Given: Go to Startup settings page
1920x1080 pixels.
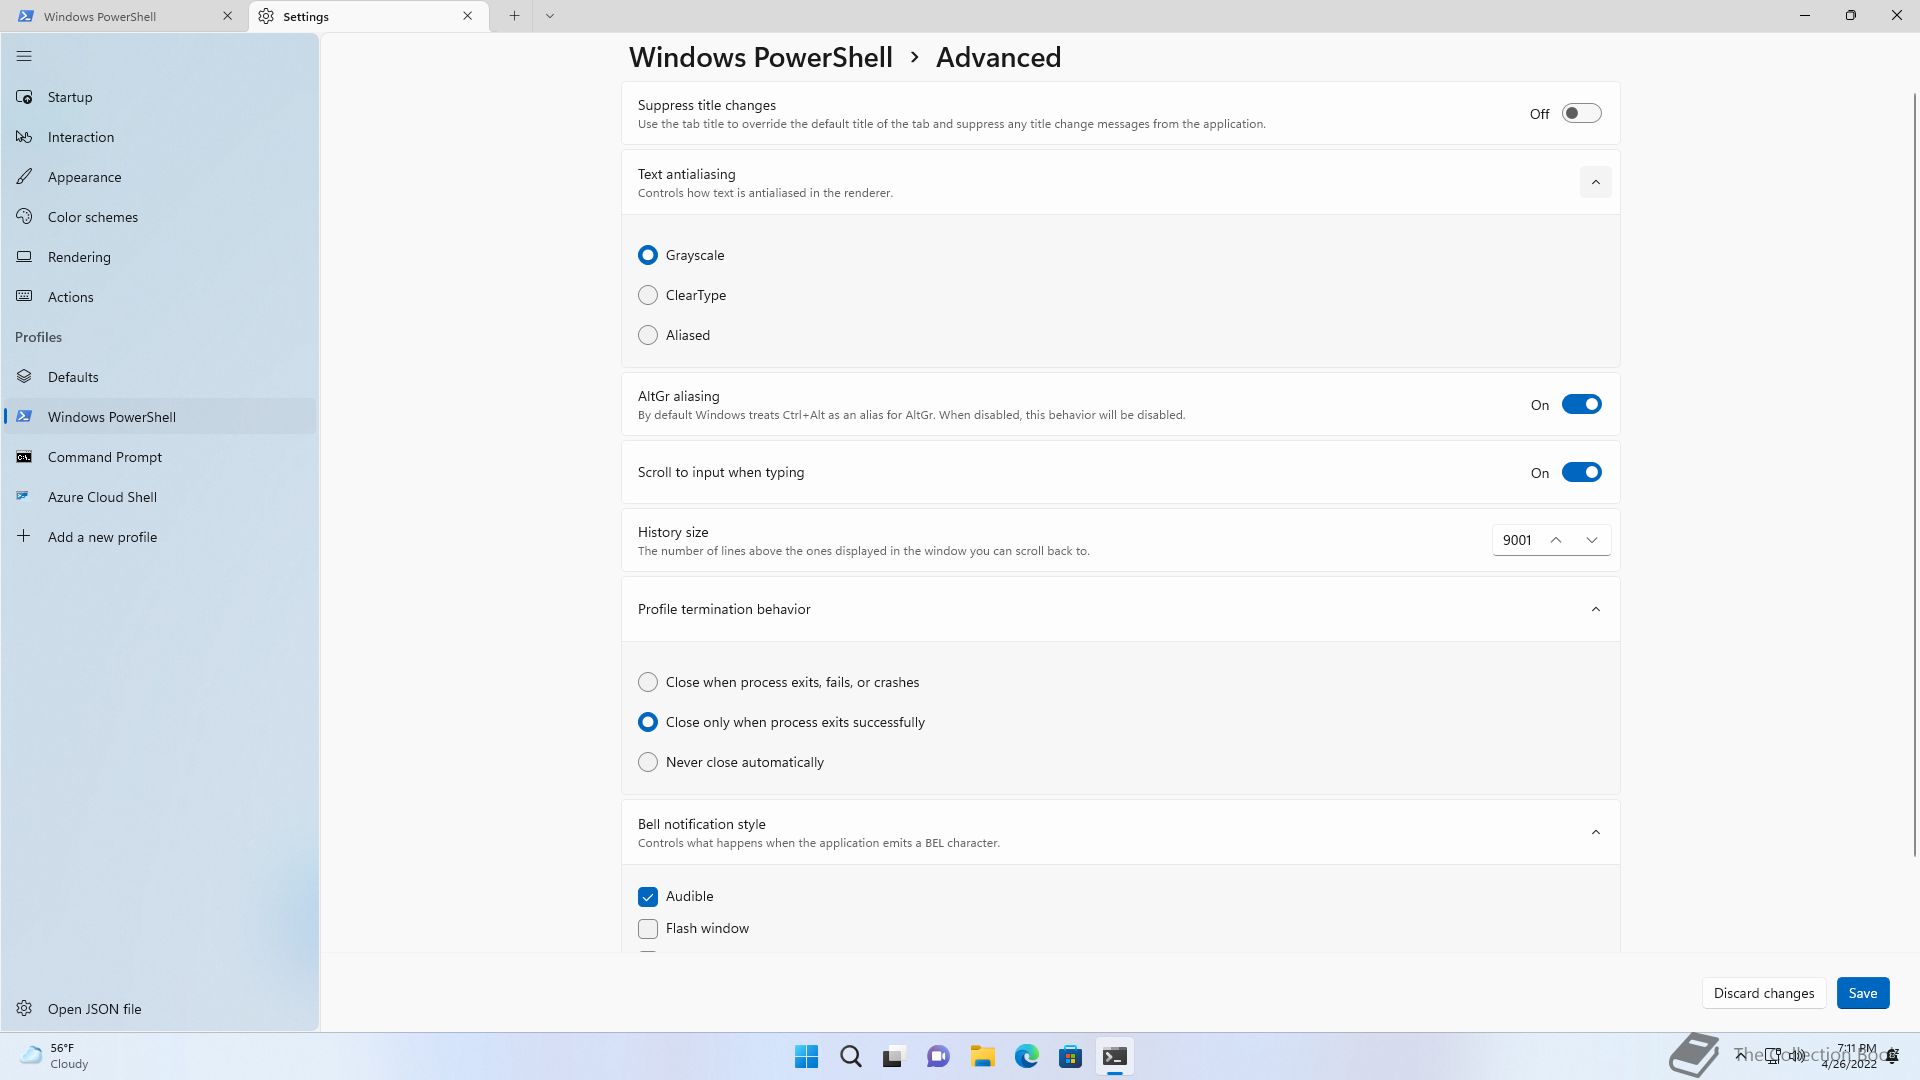Looking at the screenshot, I should click(160, 97).
